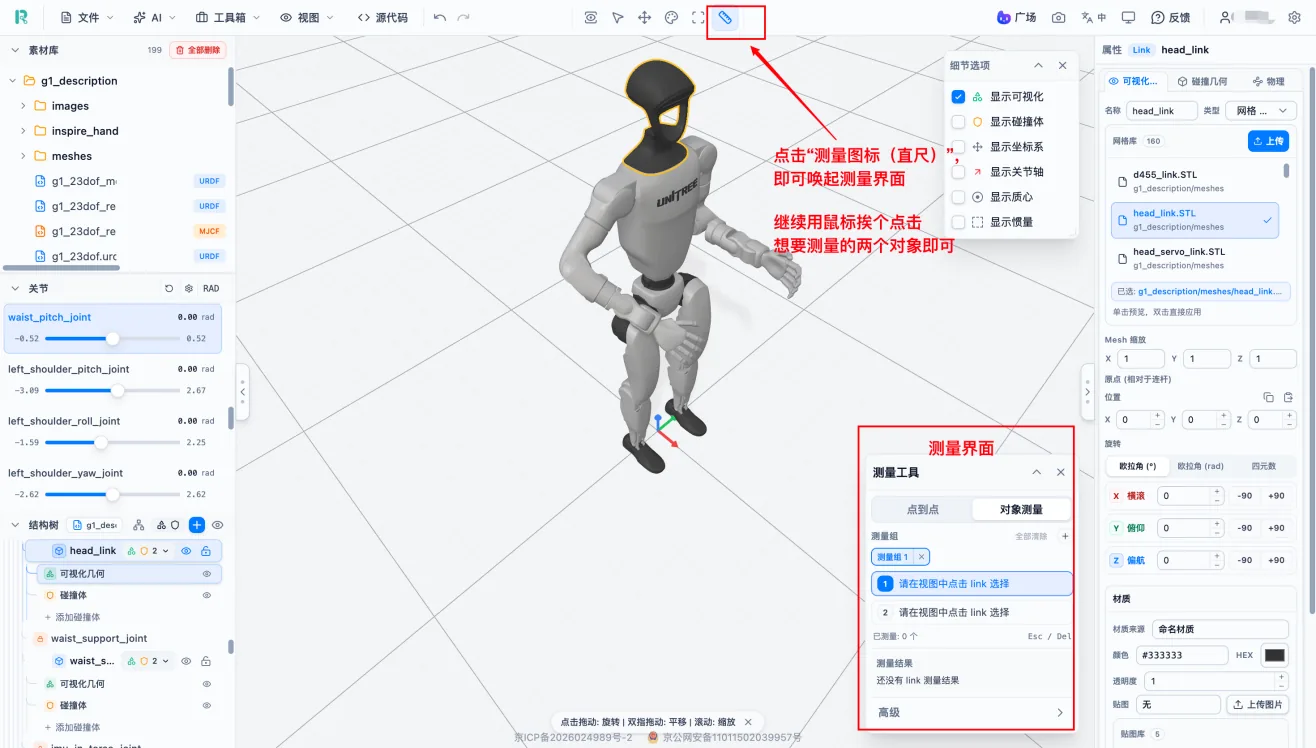This screenshot has width=1316, height=748.
Task: Remove 测量组 1 tag with its x
Action: (x=922, y=557)
